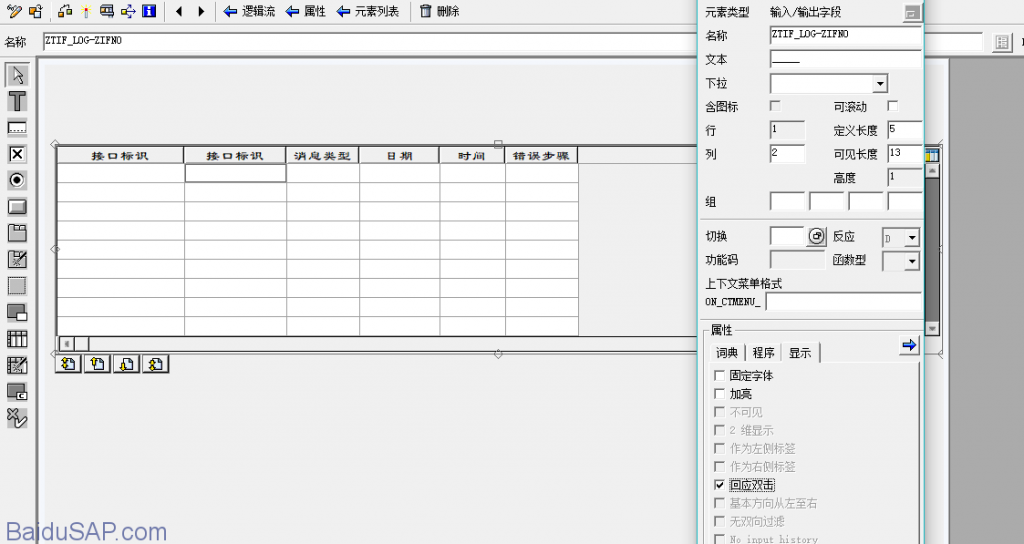
Task: Open the 函数型 dropdown
Action: point(911,261)
